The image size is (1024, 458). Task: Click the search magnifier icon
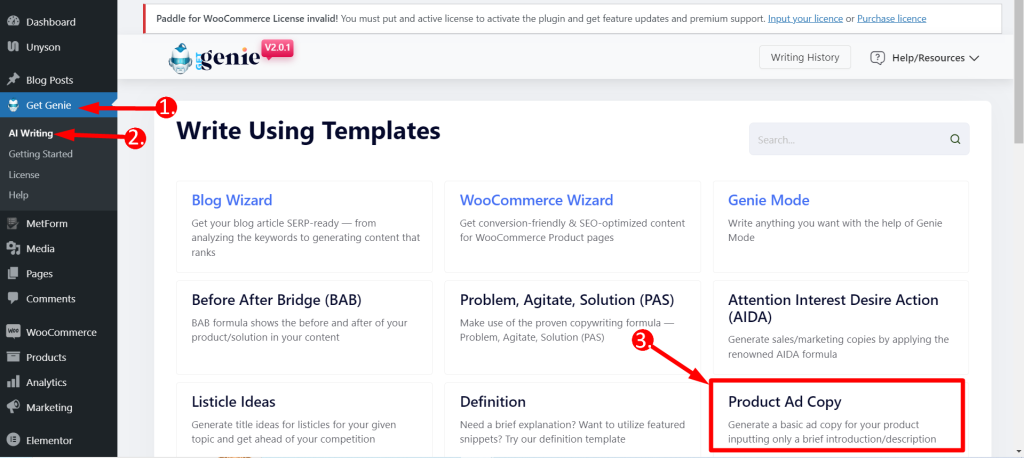click(955, 139)
